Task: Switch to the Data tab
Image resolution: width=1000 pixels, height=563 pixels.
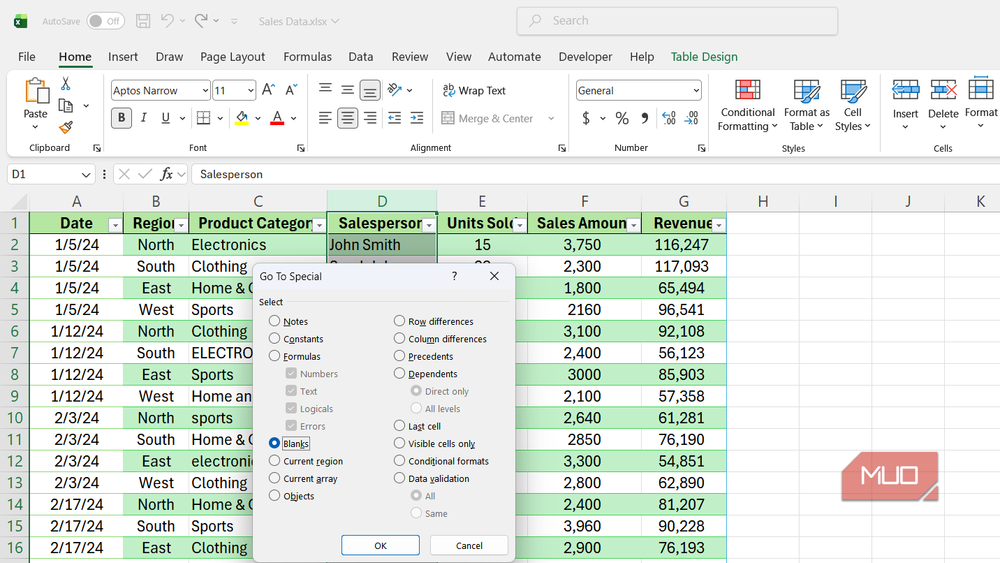Action: pyautogui.click(x=361, y=57)
